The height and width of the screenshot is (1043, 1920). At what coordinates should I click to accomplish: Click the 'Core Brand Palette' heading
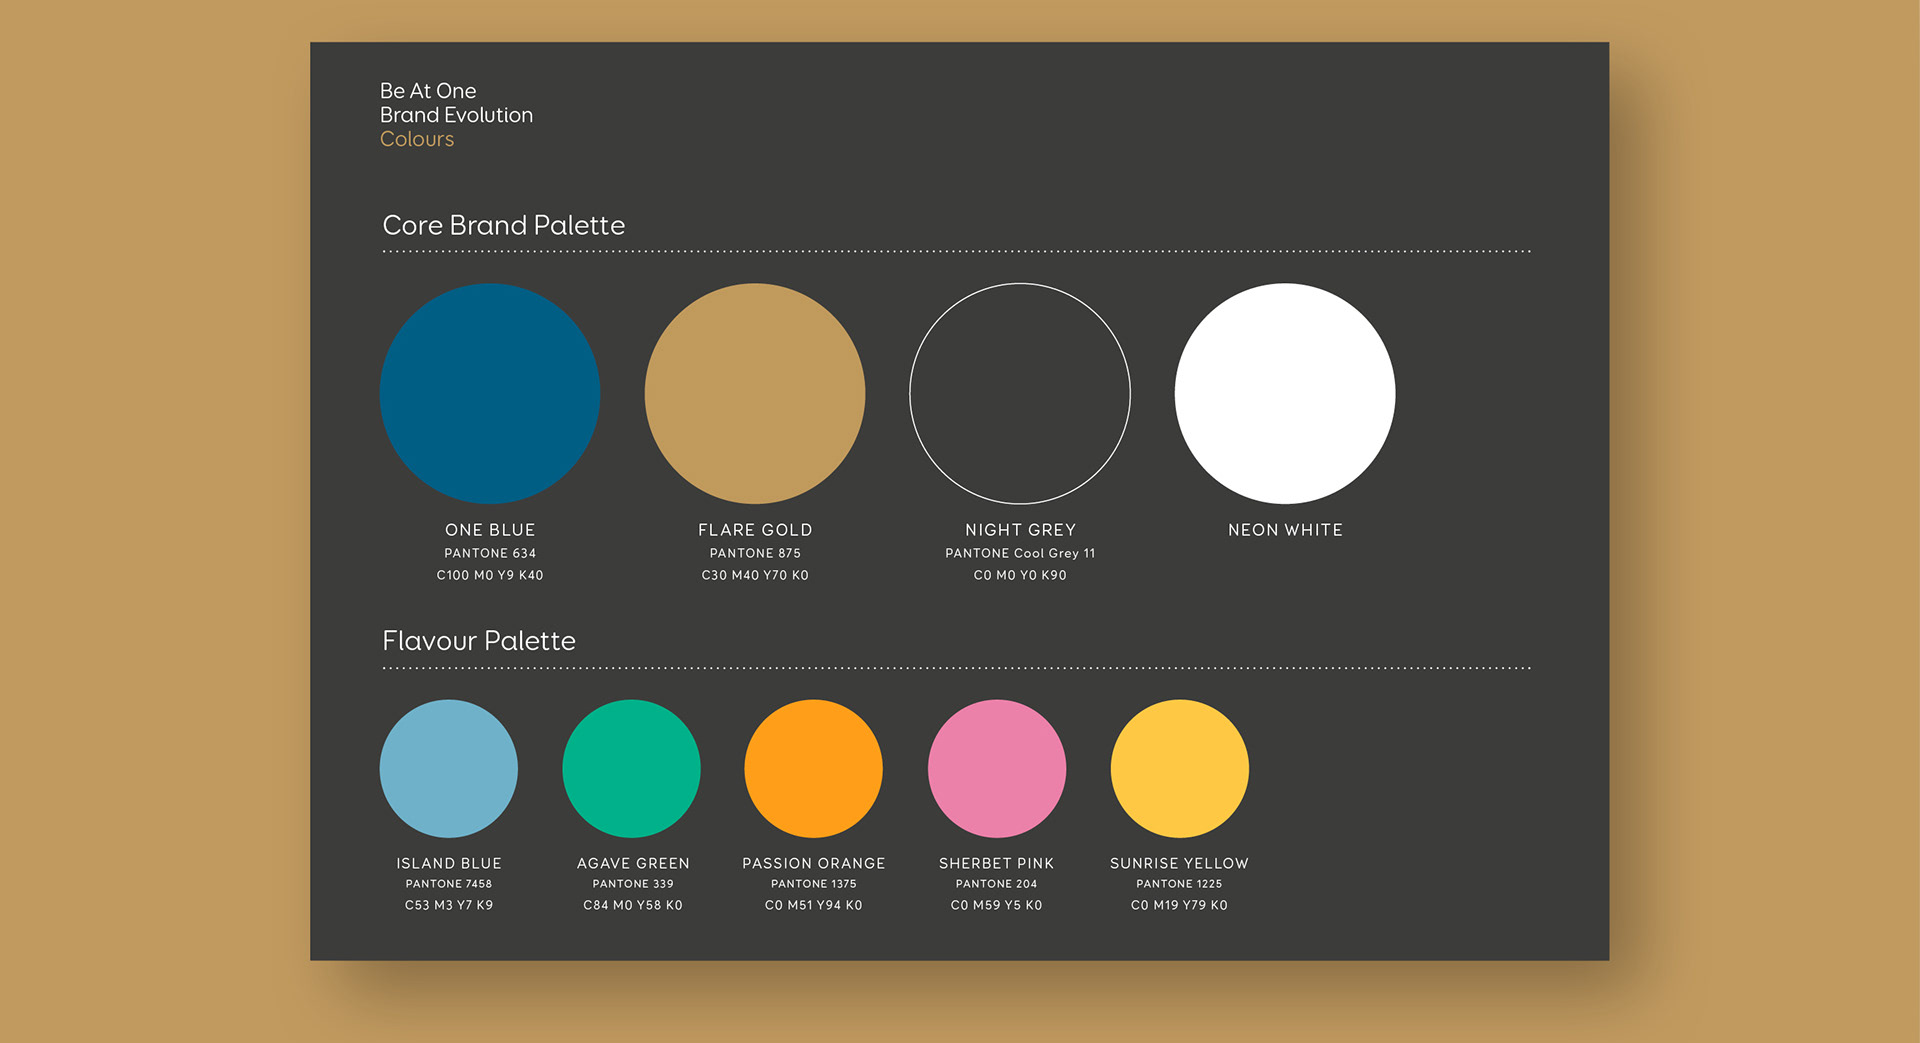[x=504, y=225]
